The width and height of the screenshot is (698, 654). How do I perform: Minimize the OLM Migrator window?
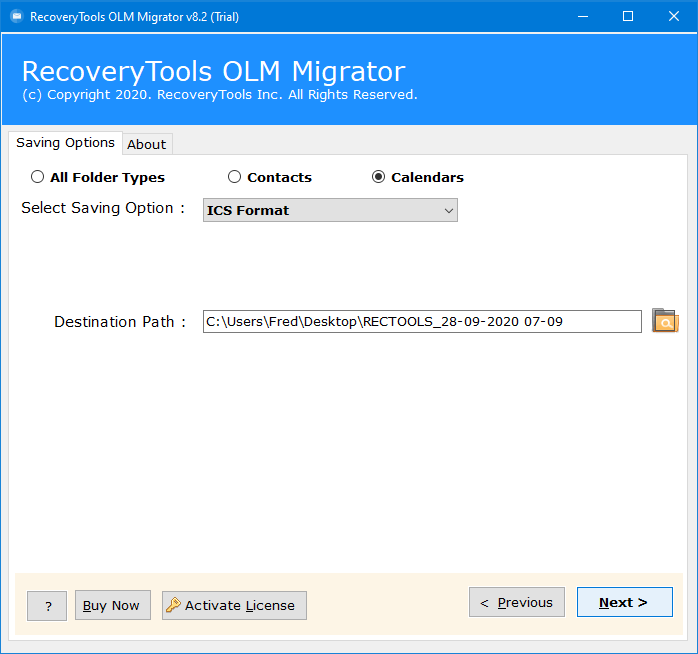coord(583,16)
